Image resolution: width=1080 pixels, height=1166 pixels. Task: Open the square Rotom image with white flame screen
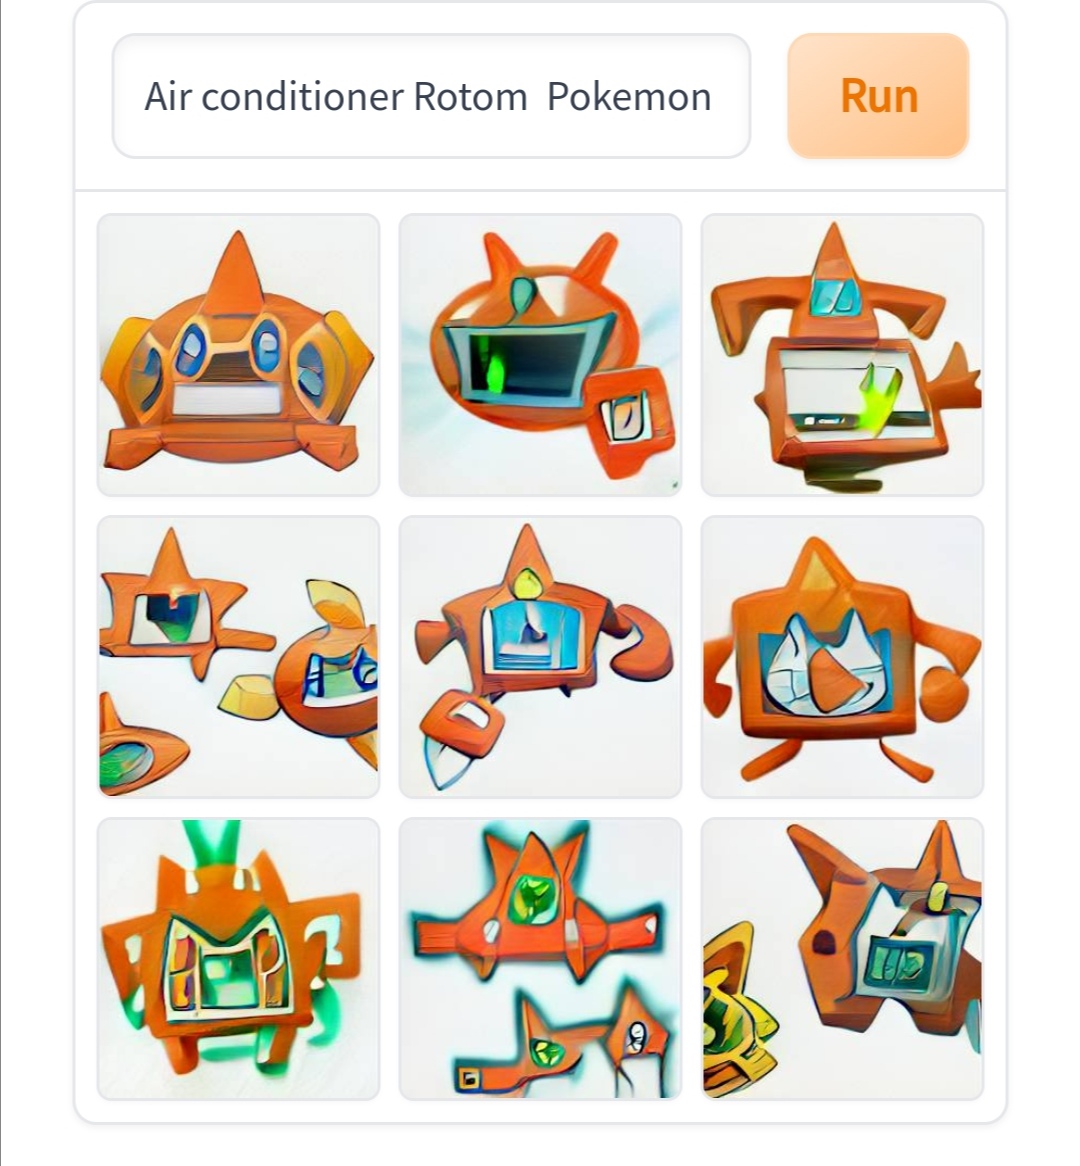(x=842, y=657)
